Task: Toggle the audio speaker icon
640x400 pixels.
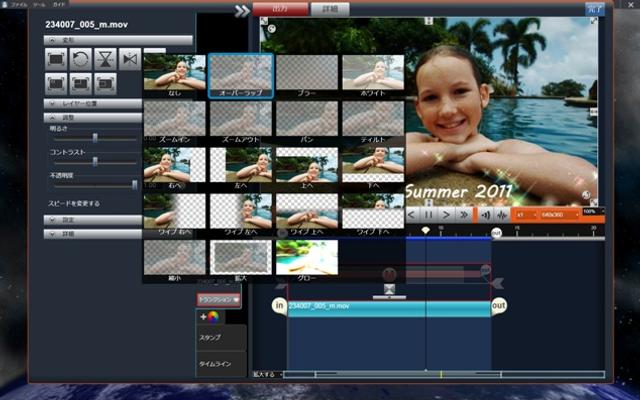Action: click(x=485, y=215)
